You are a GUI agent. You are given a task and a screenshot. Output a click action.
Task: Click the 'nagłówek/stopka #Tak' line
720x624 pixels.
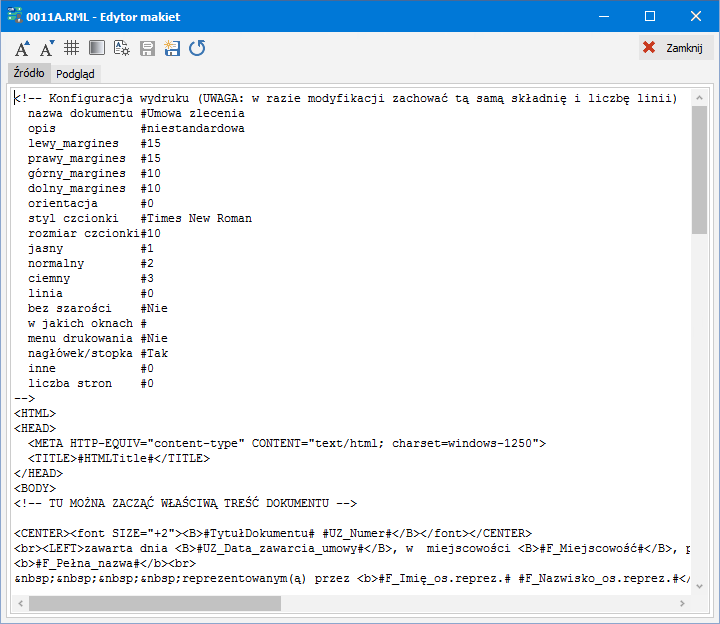98,353
